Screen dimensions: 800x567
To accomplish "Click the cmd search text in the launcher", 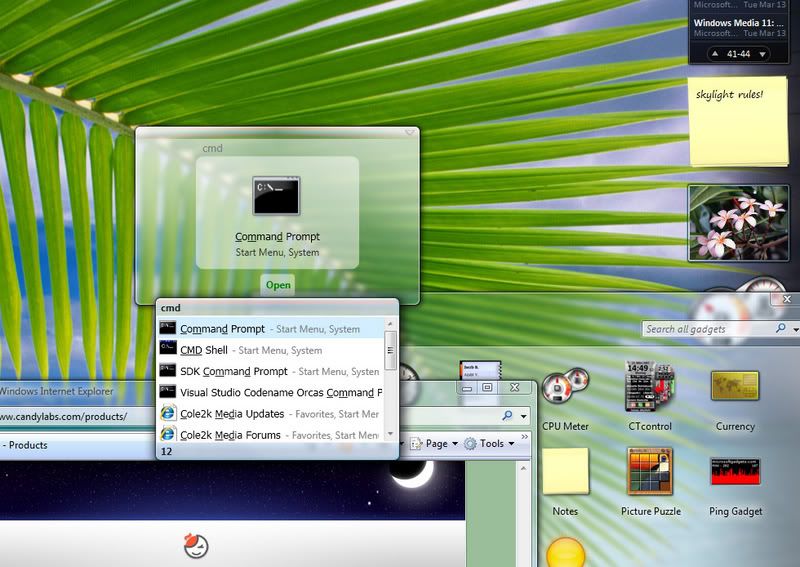I will [212, 148].
